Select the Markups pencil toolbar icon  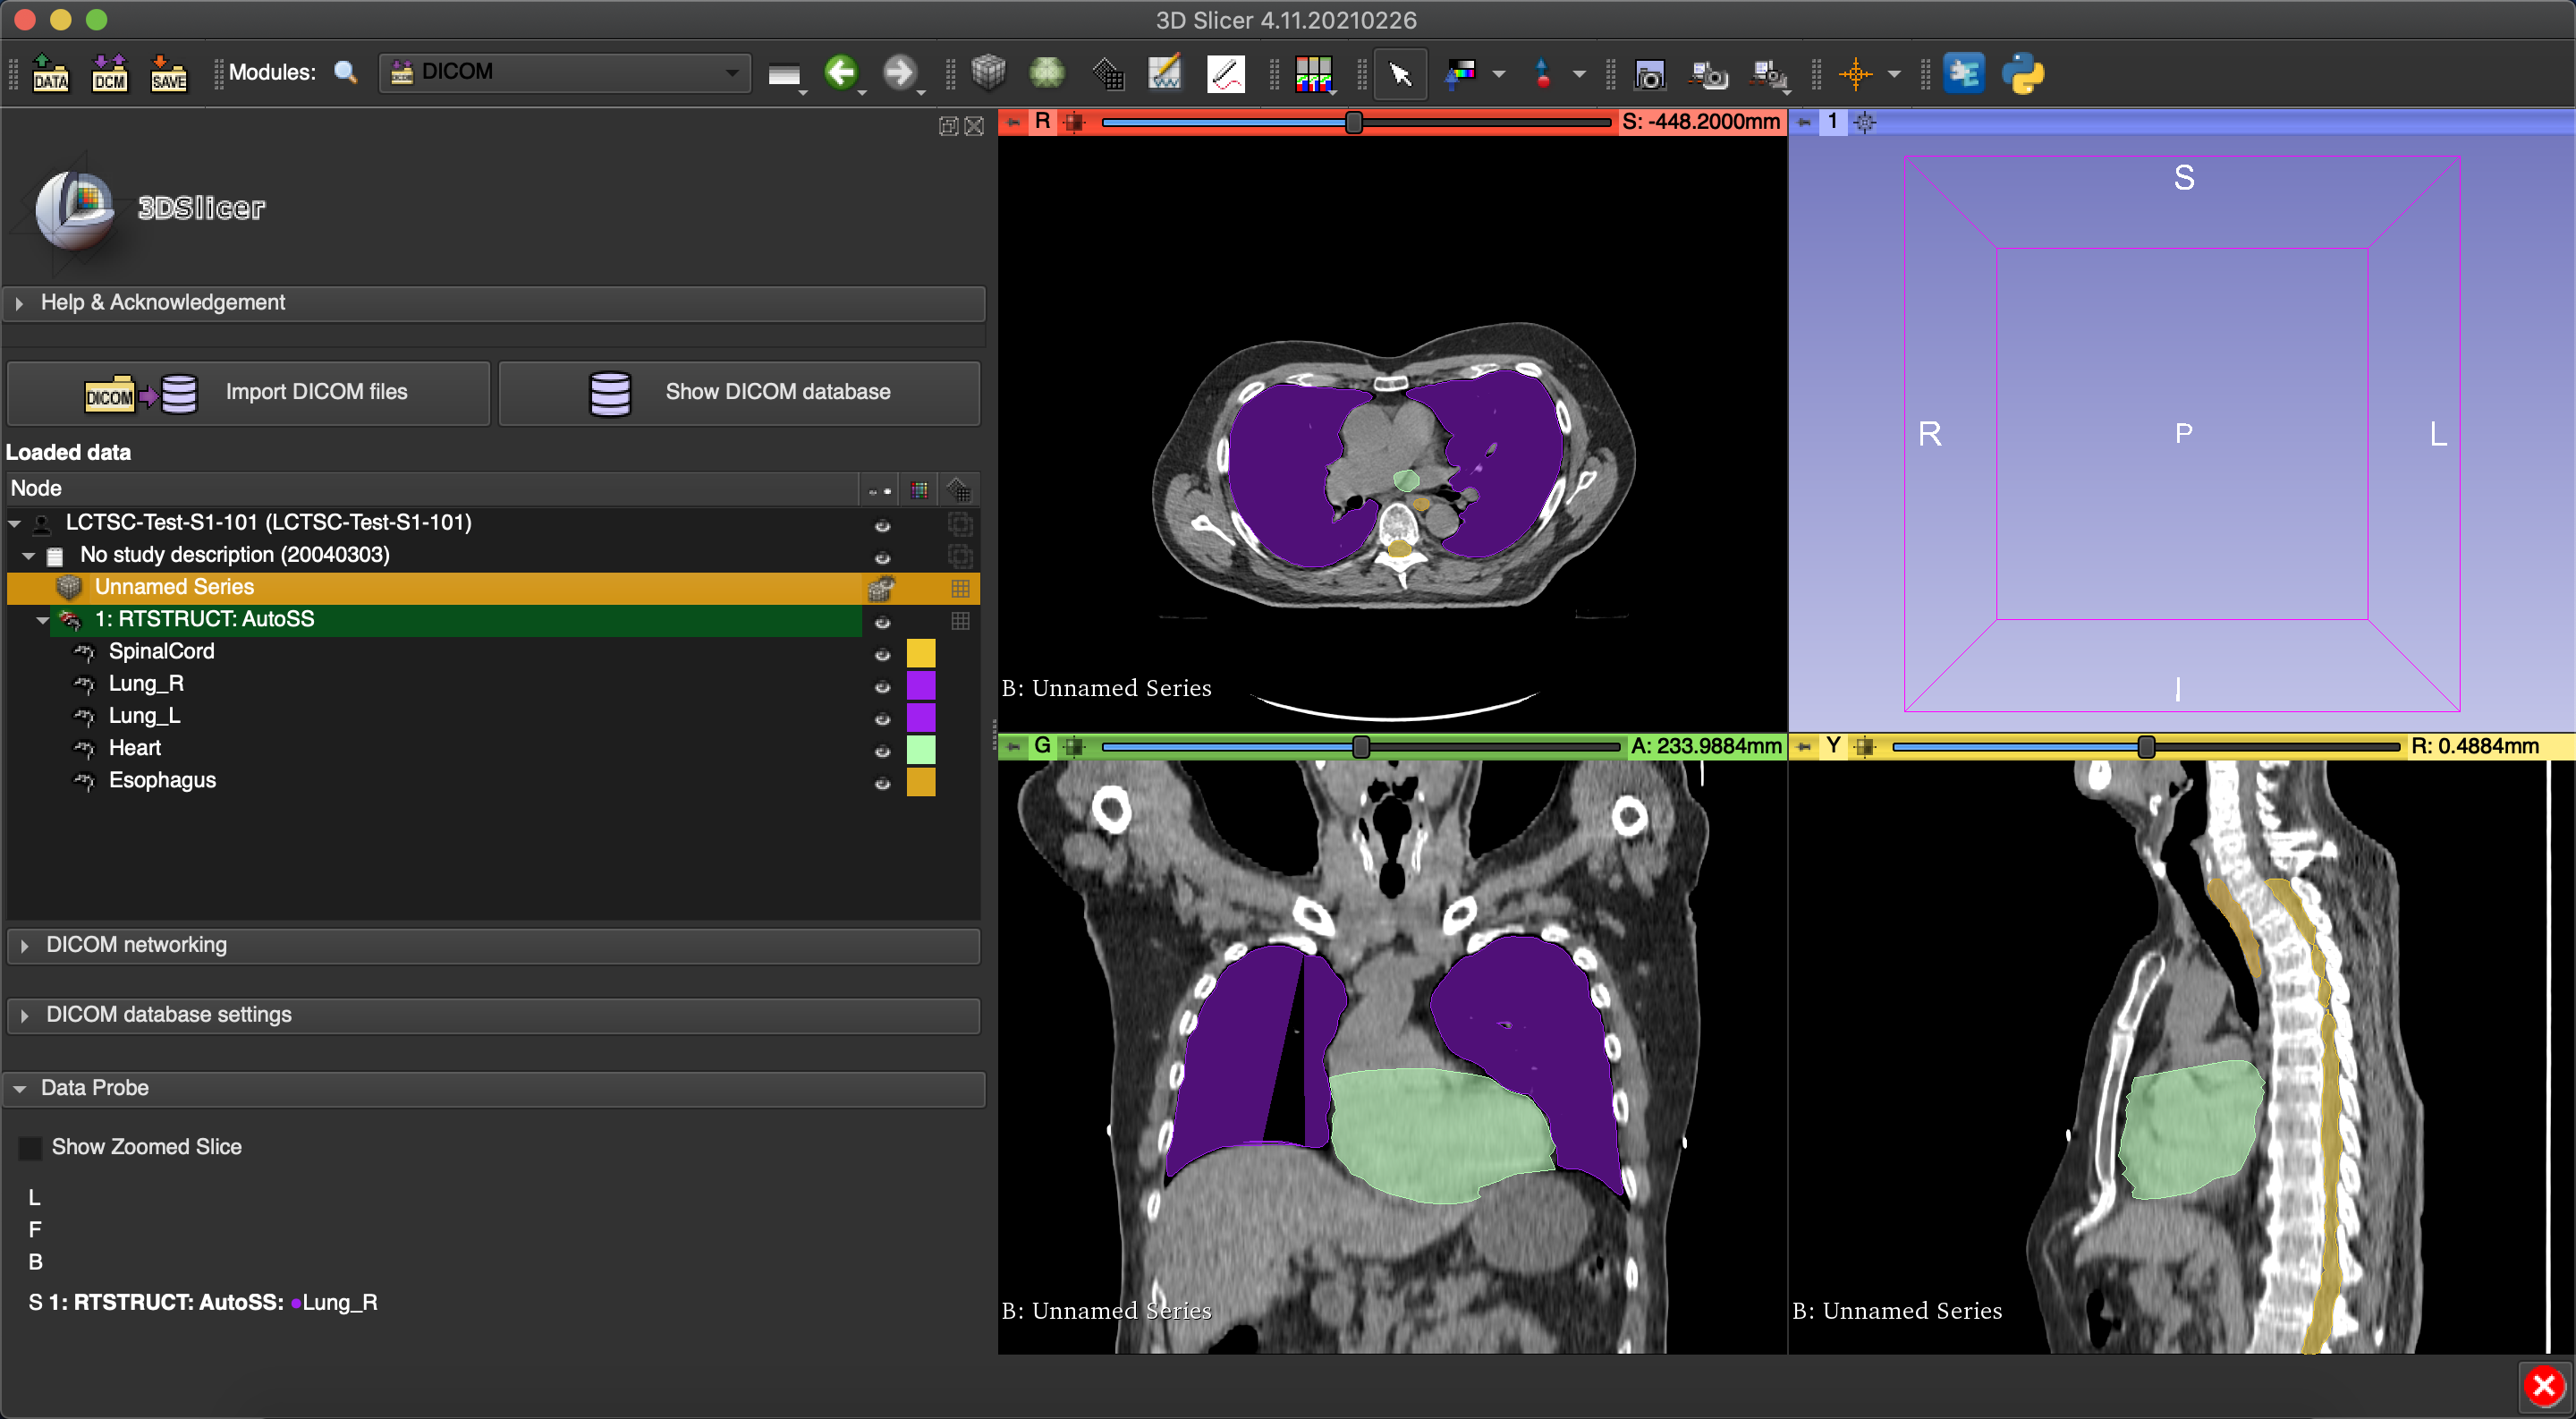tap(1225, 73)
